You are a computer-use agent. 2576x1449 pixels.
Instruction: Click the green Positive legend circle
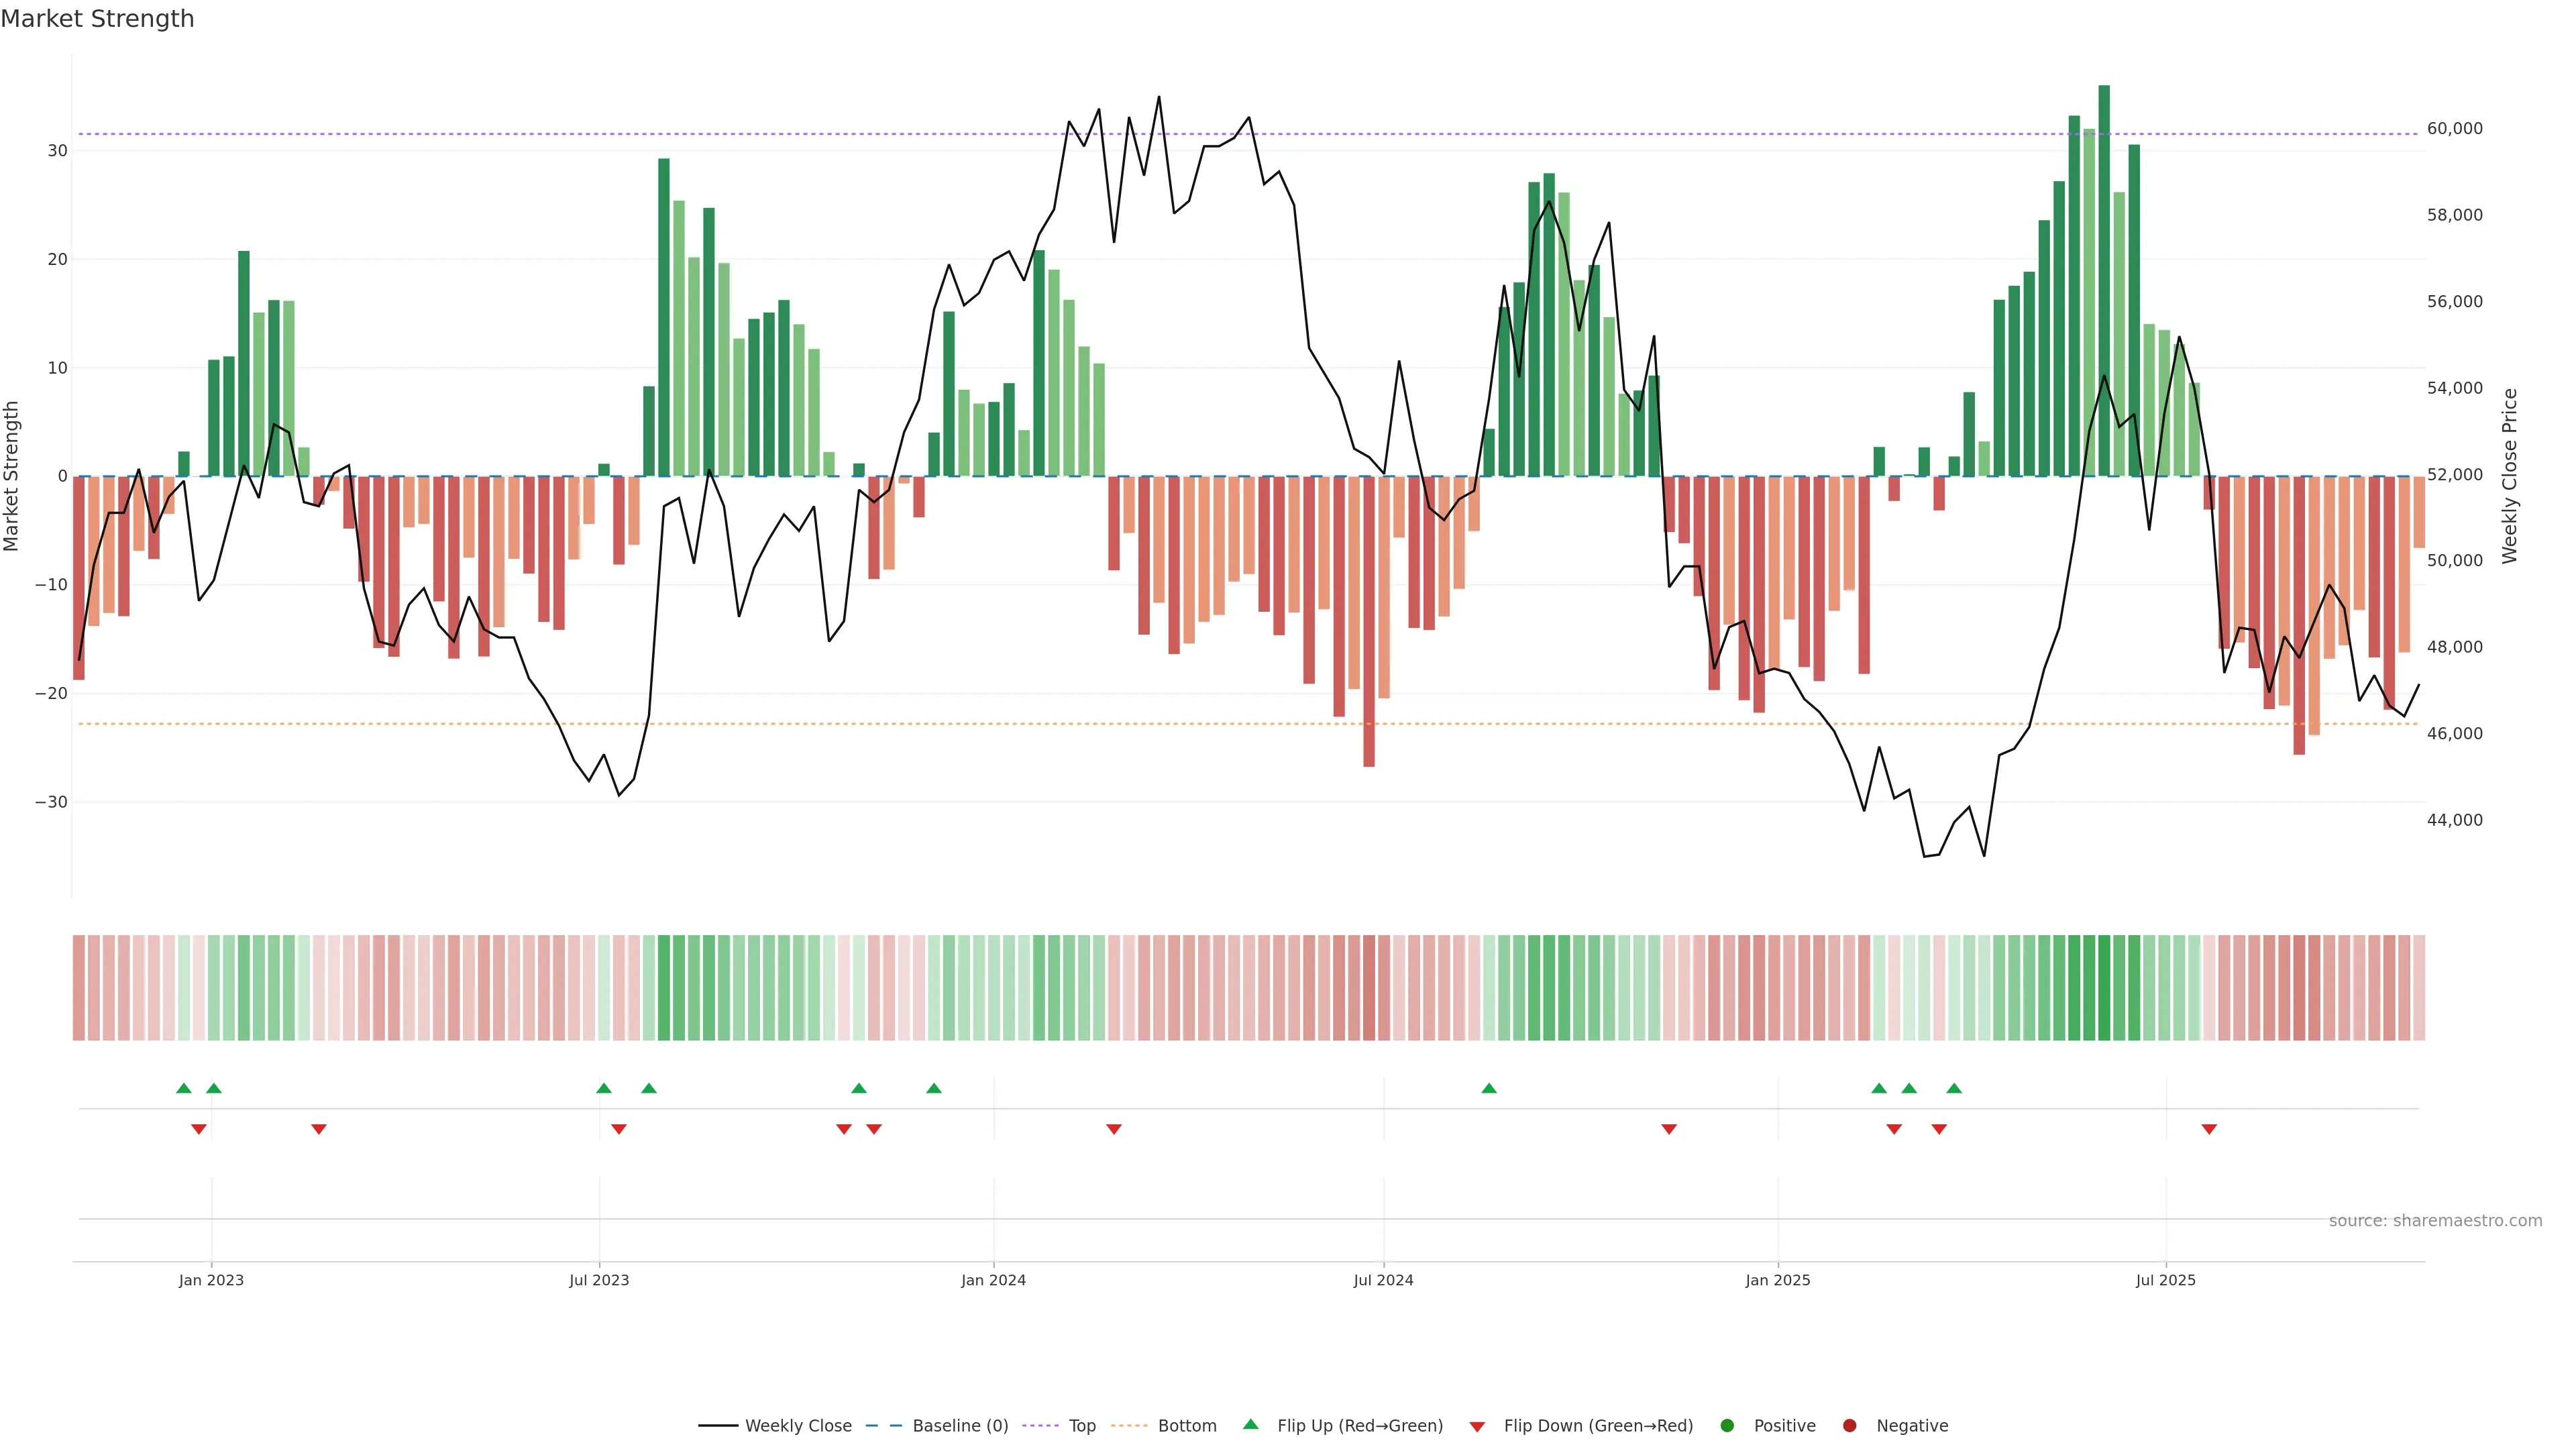point(1727,1425)
